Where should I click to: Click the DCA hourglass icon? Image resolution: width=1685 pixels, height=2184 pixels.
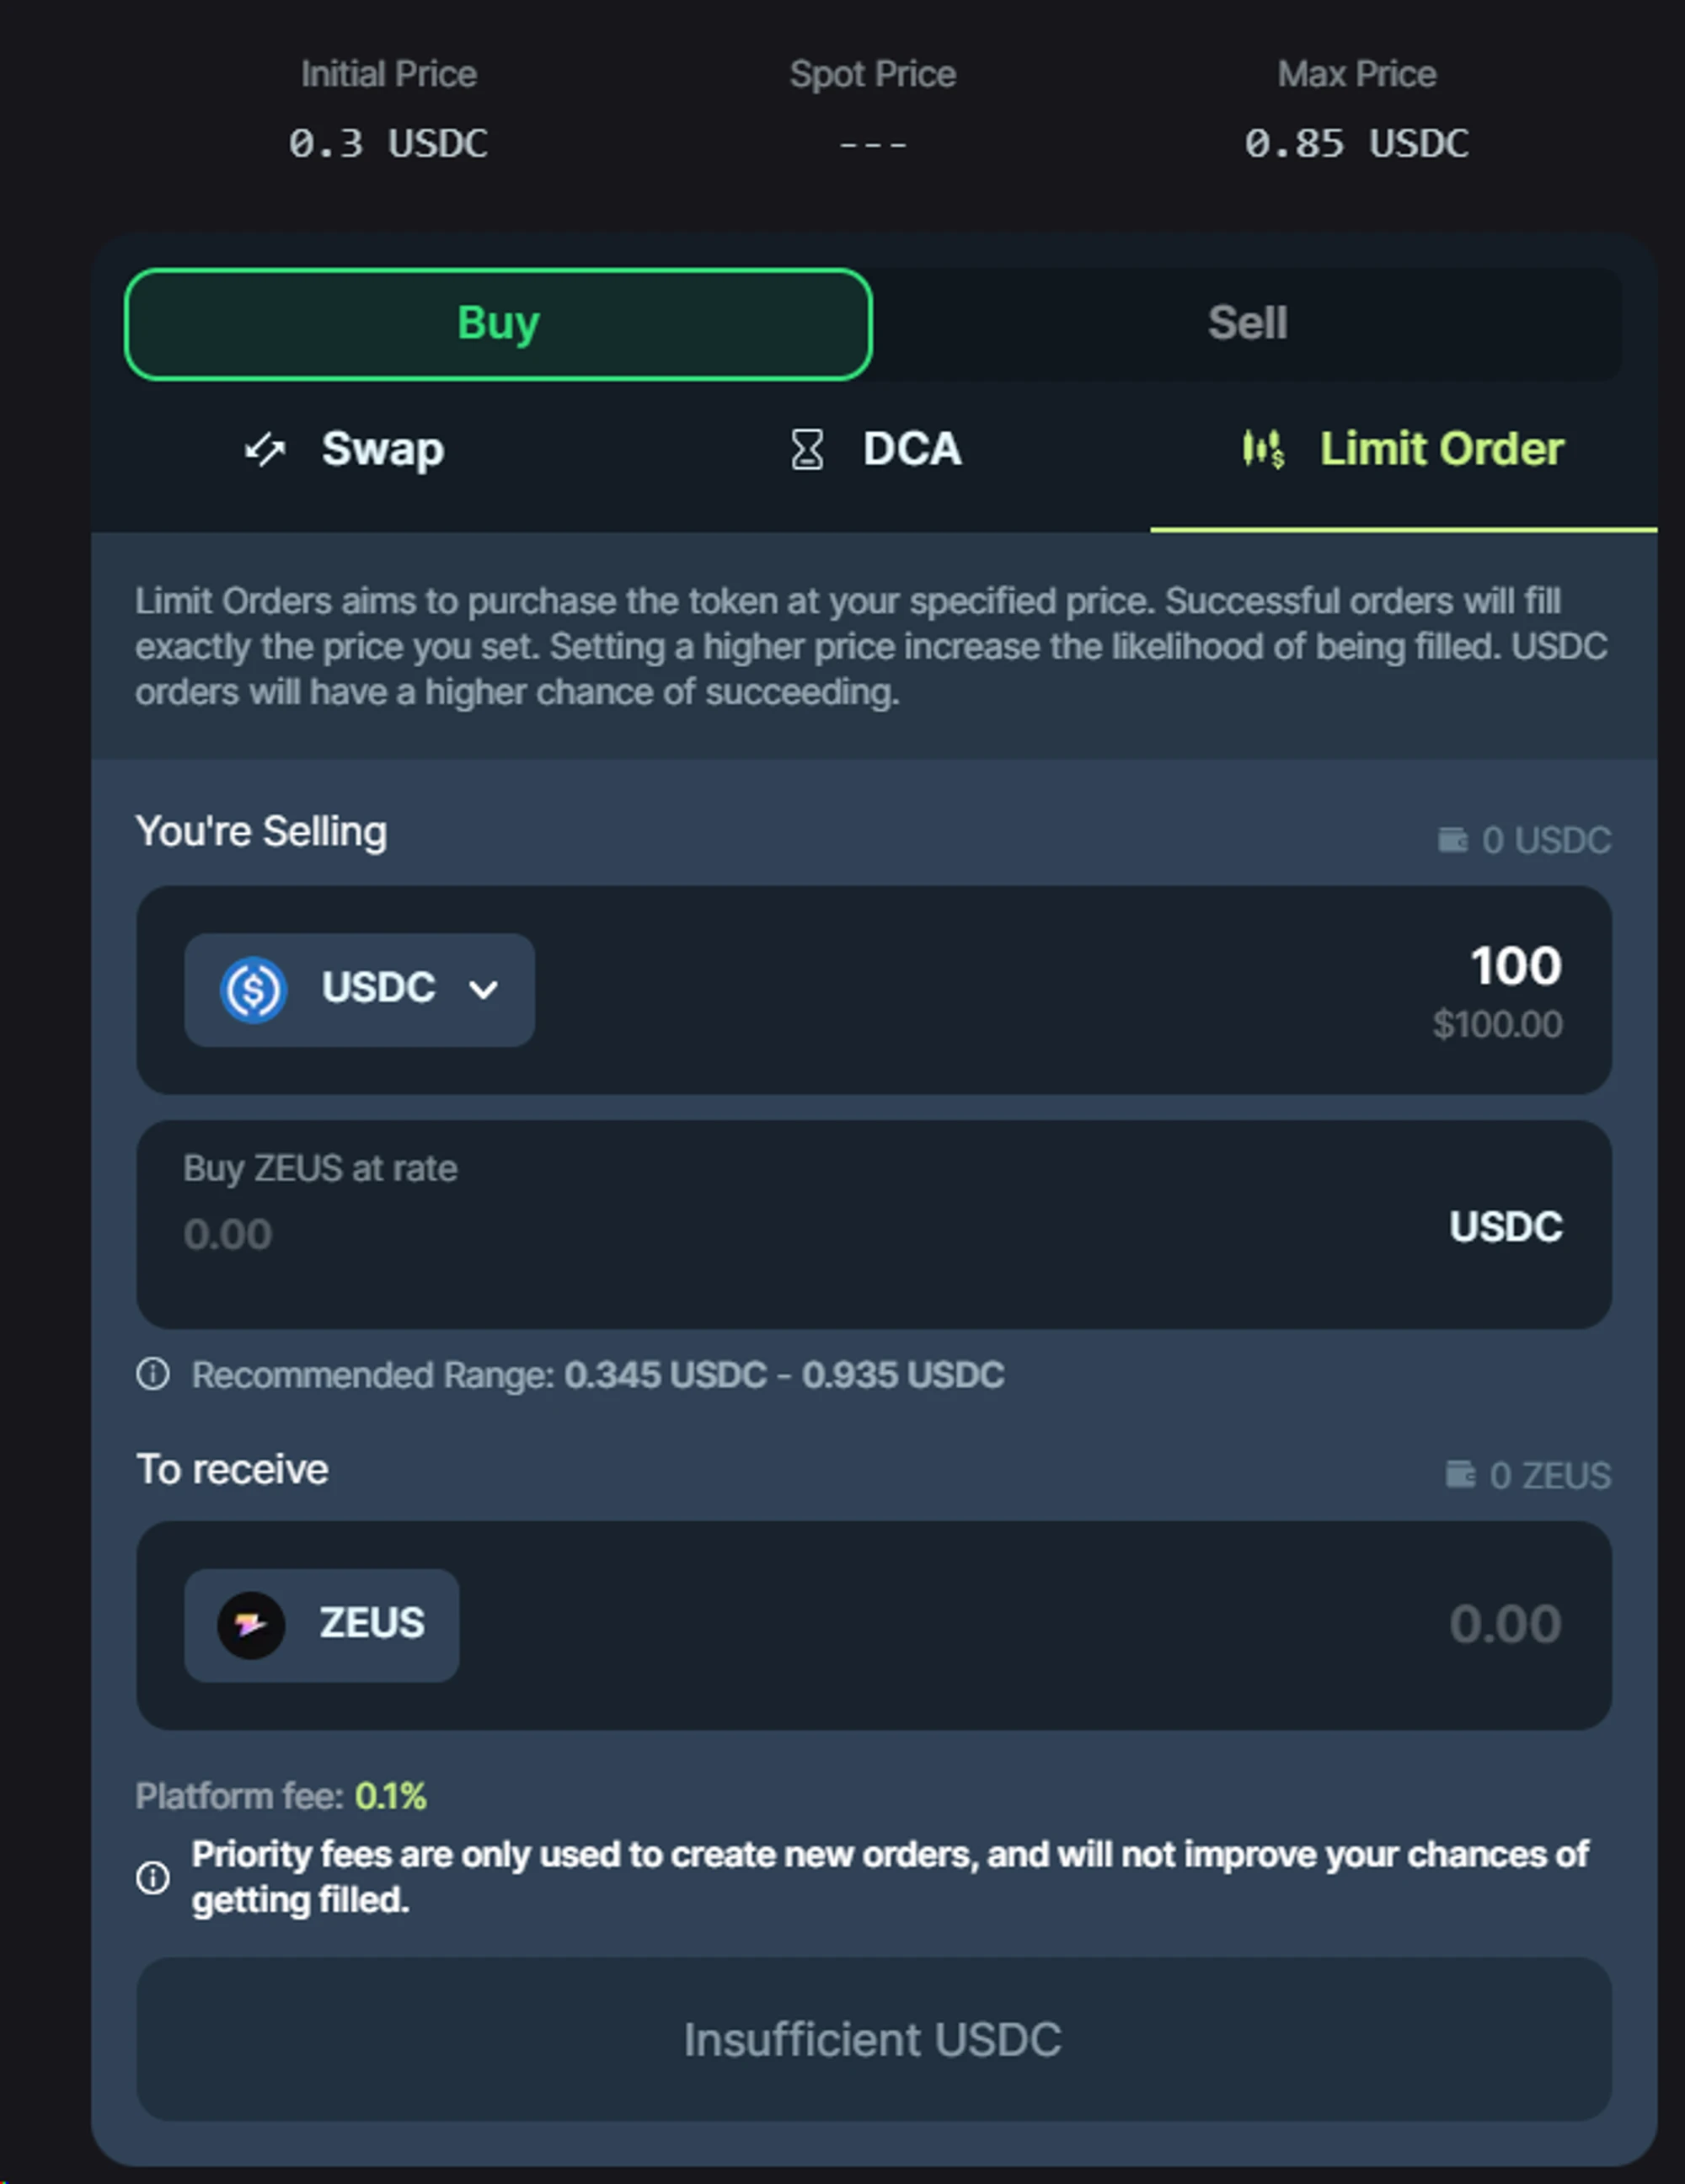click(x=807, y=449)
